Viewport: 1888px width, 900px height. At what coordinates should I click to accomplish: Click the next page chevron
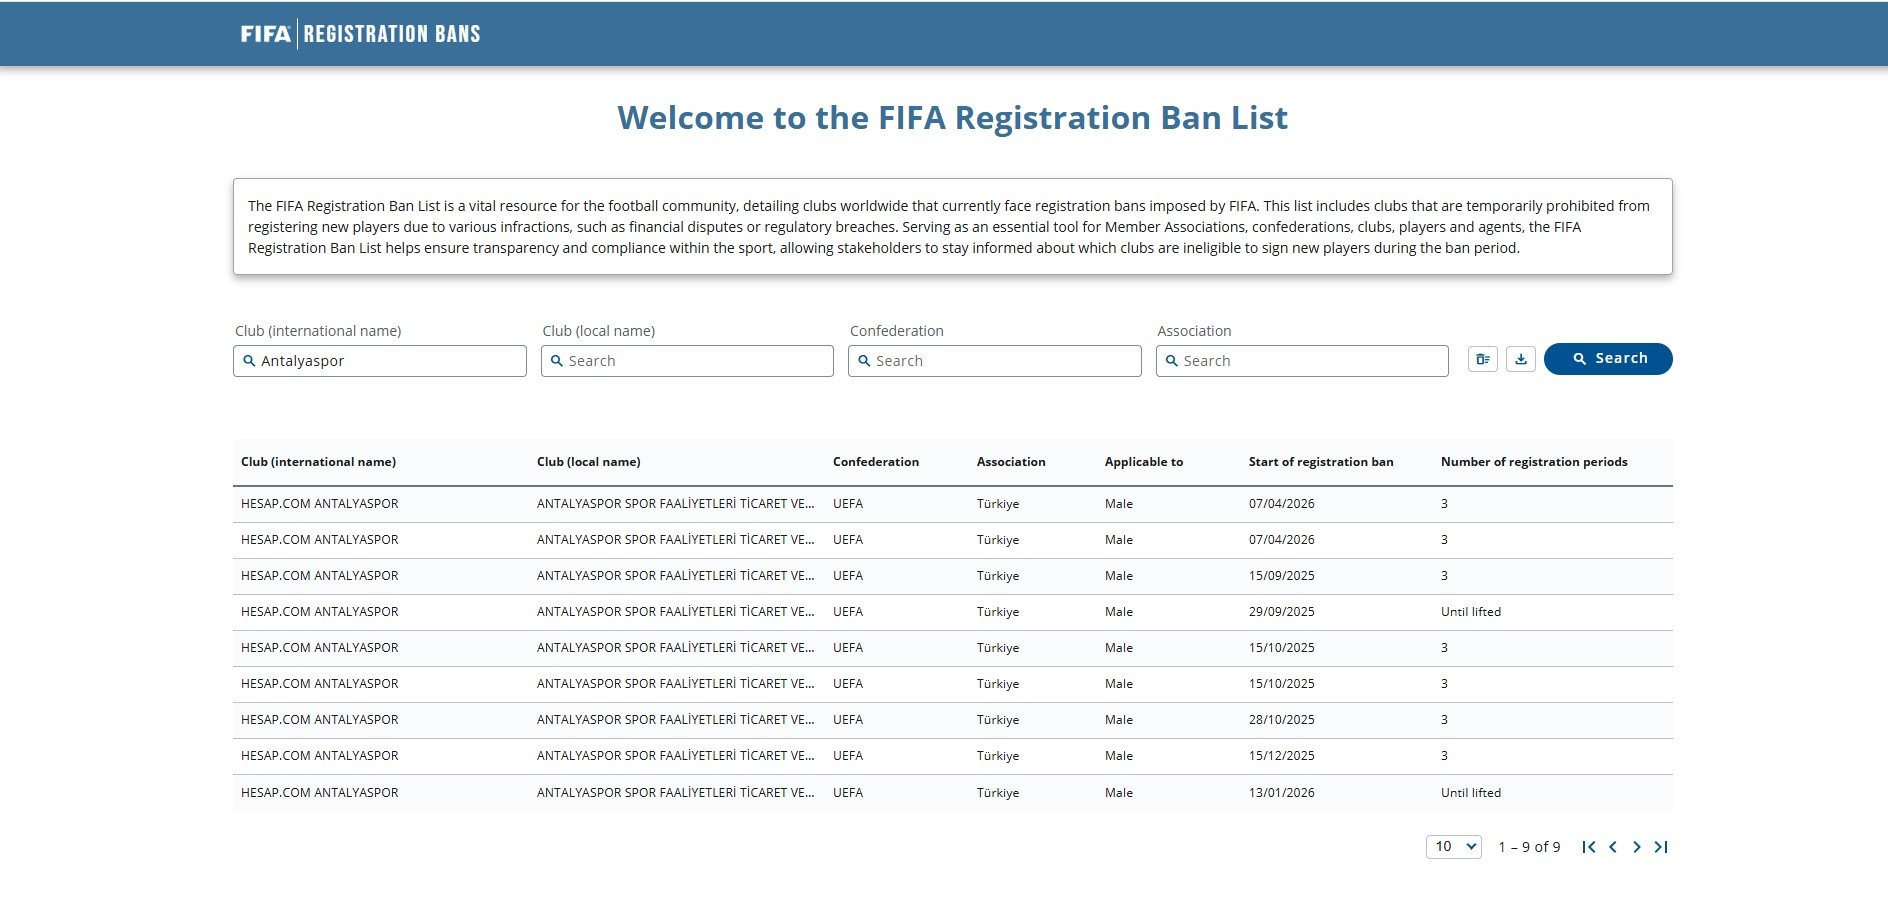coord(1637,846)
